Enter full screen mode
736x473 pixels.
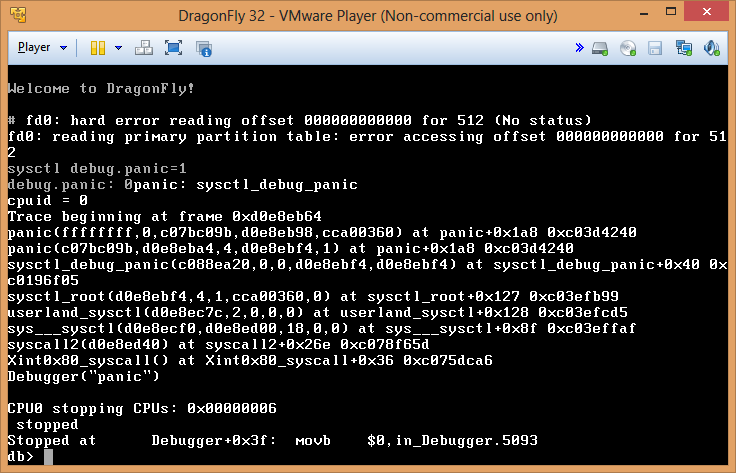coord(173,48)
